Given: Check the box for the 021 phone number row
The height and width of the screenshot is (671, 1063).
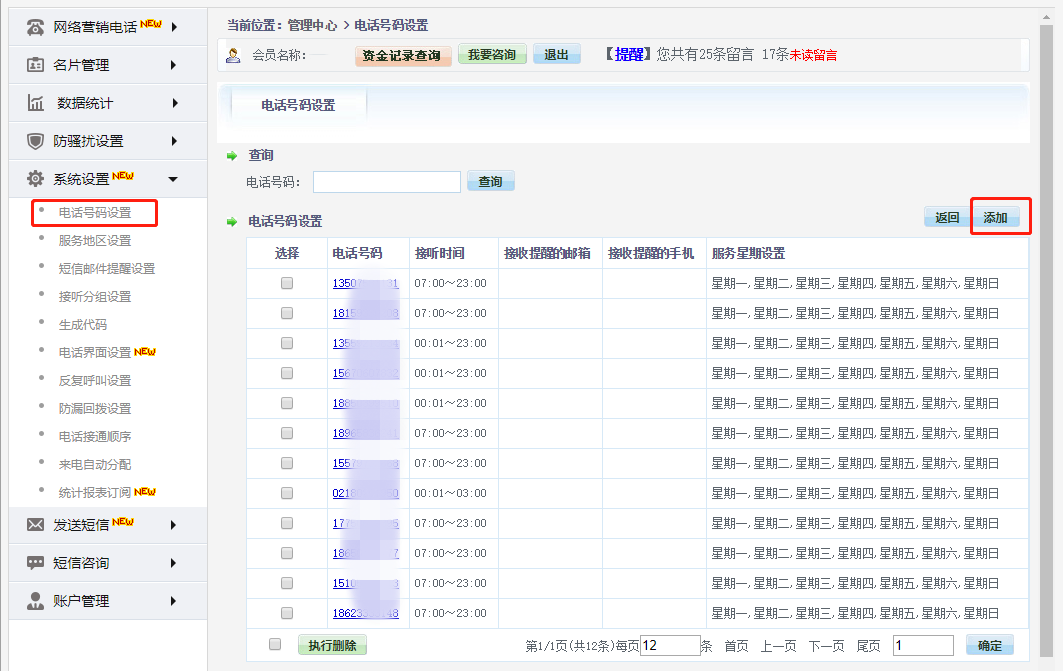Looking at the screenshot, I should [287, 493].
